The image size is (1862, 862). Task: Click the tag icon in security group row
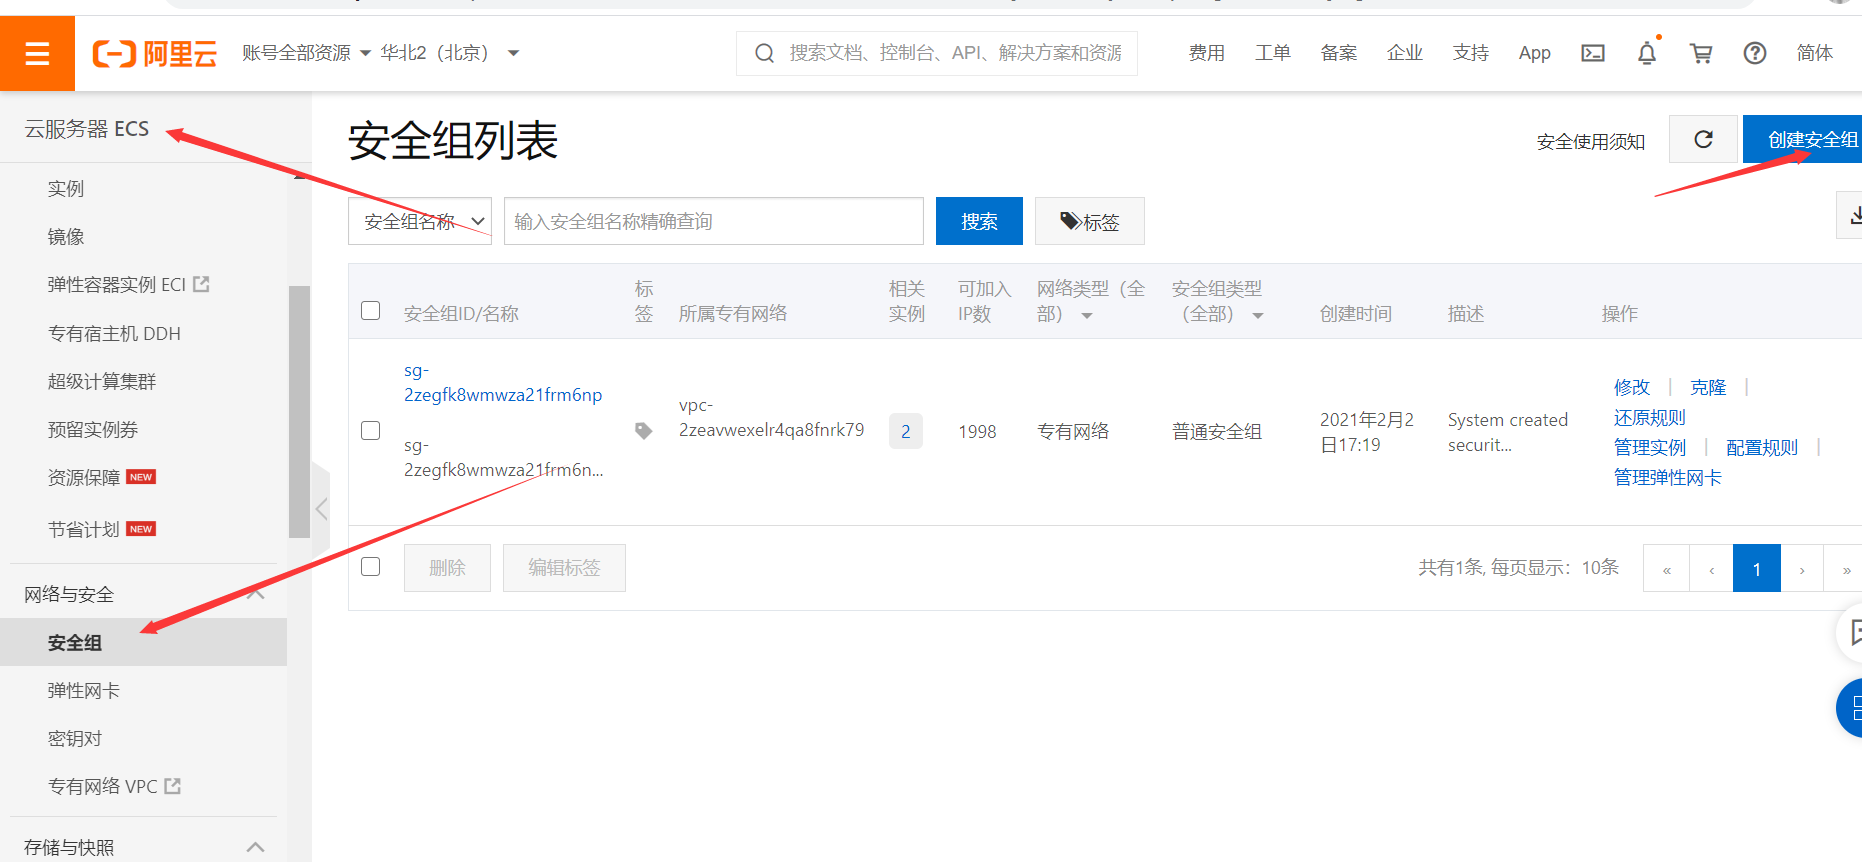point(643,431)
